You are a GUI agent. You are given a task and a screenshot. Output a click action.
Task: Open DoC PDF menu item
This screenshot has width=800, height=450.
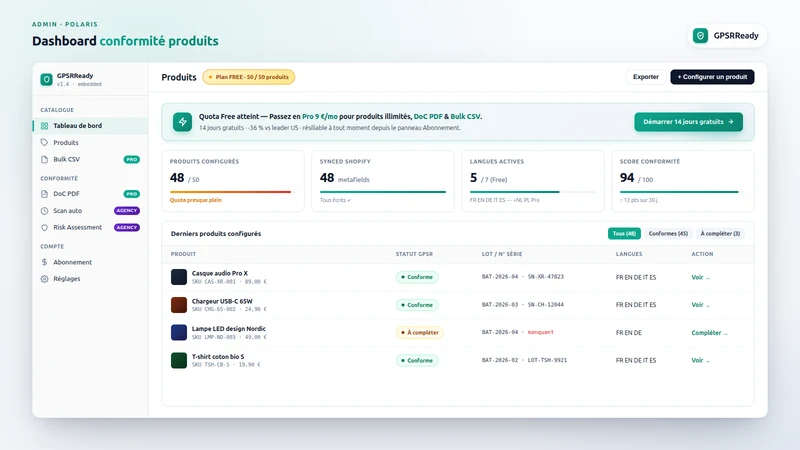(90, 194)
